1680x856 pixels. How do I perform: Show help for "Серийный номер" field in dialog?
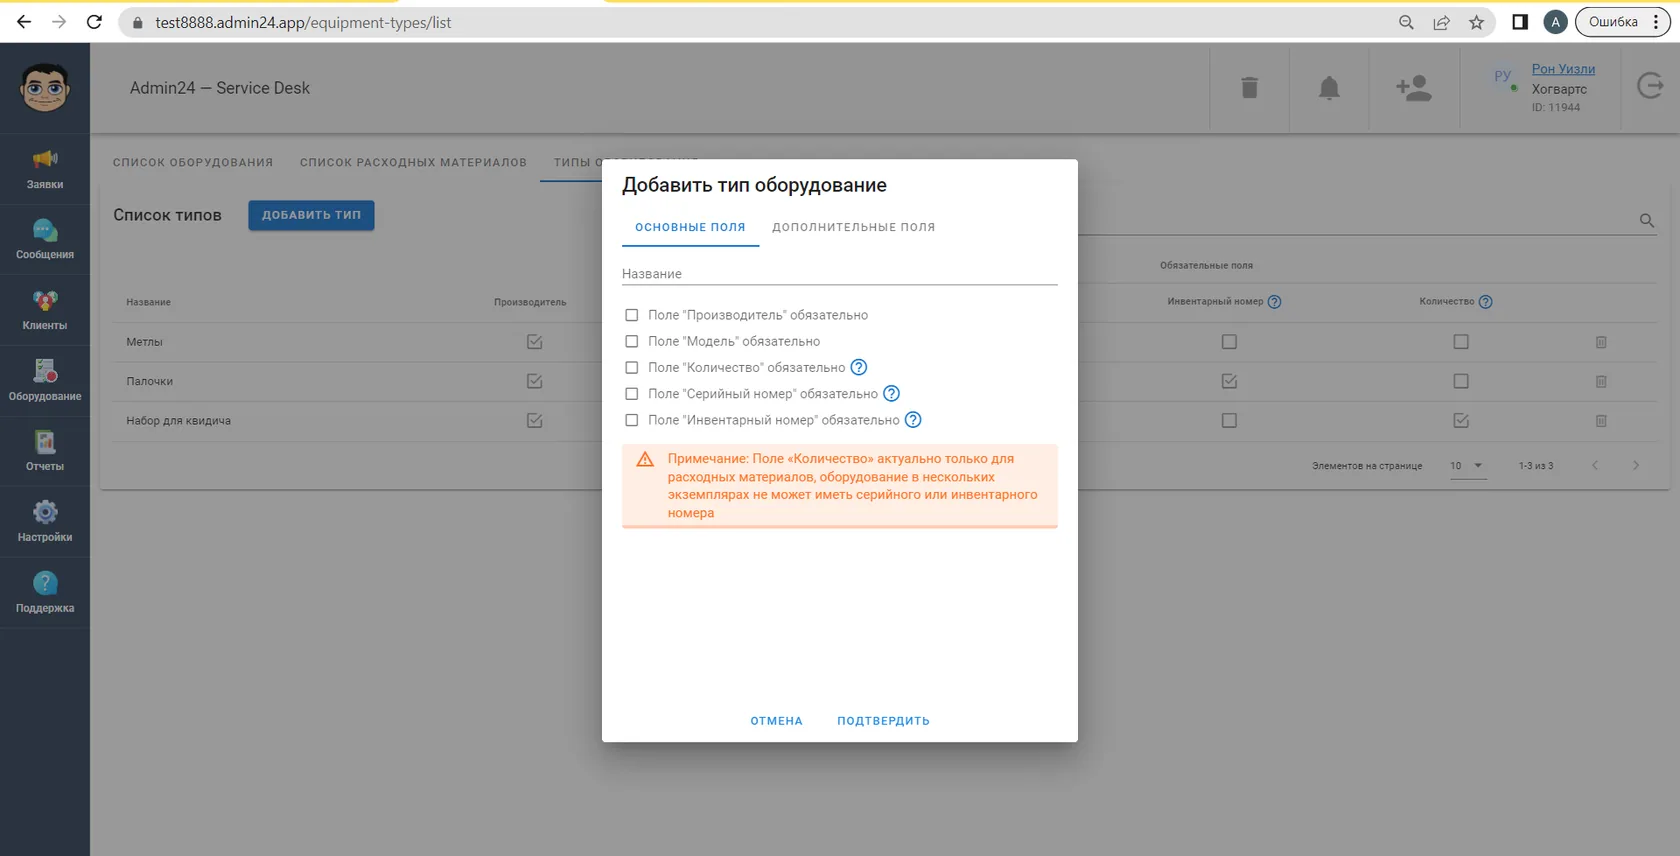(x=892, y=394)
